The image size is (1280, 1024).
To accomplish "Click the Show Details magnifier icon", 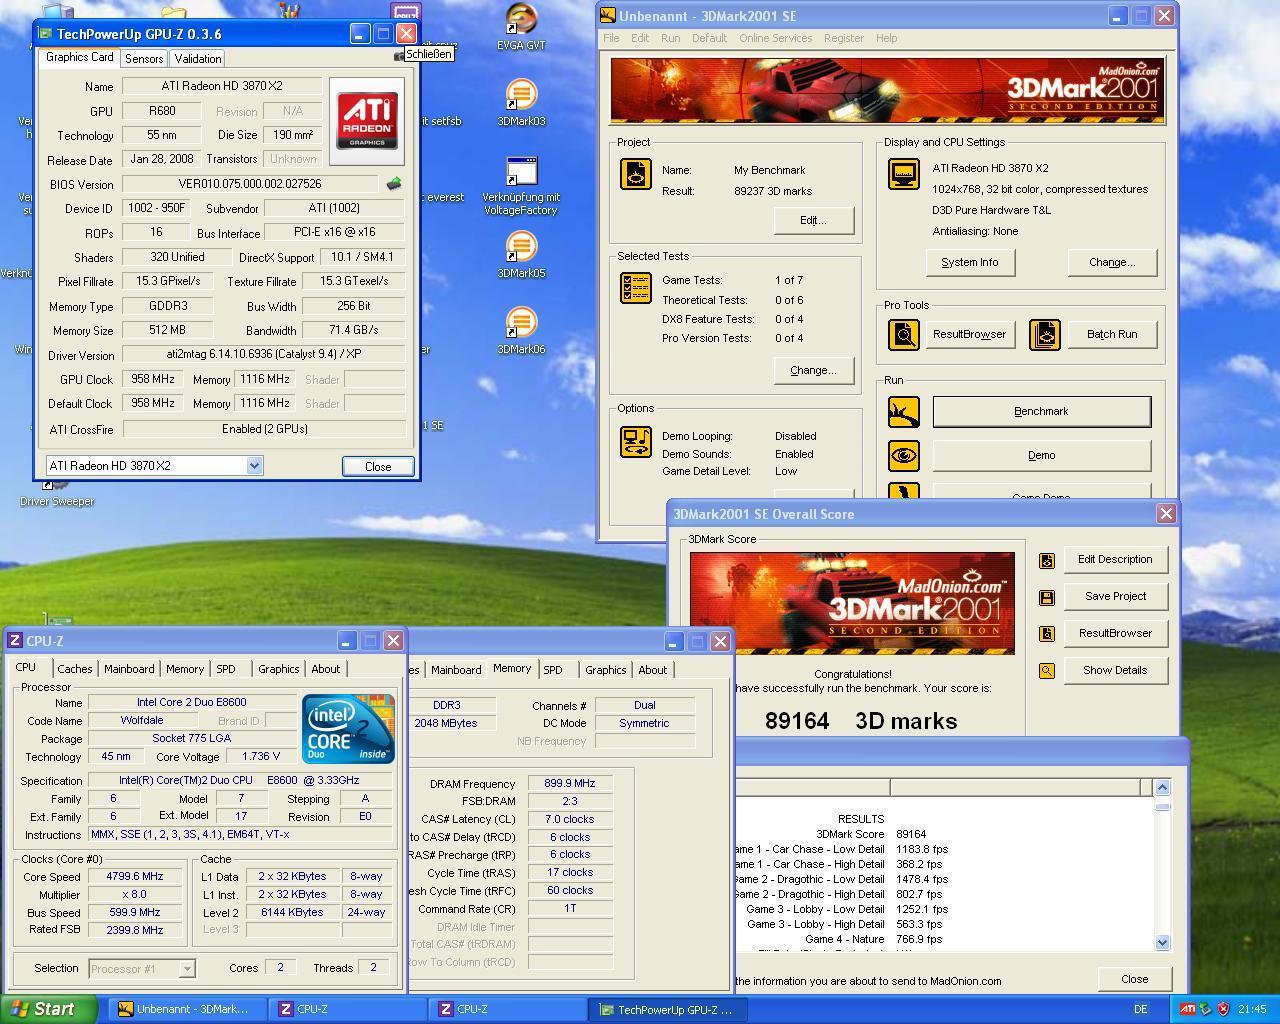I will click(1046, 671).
